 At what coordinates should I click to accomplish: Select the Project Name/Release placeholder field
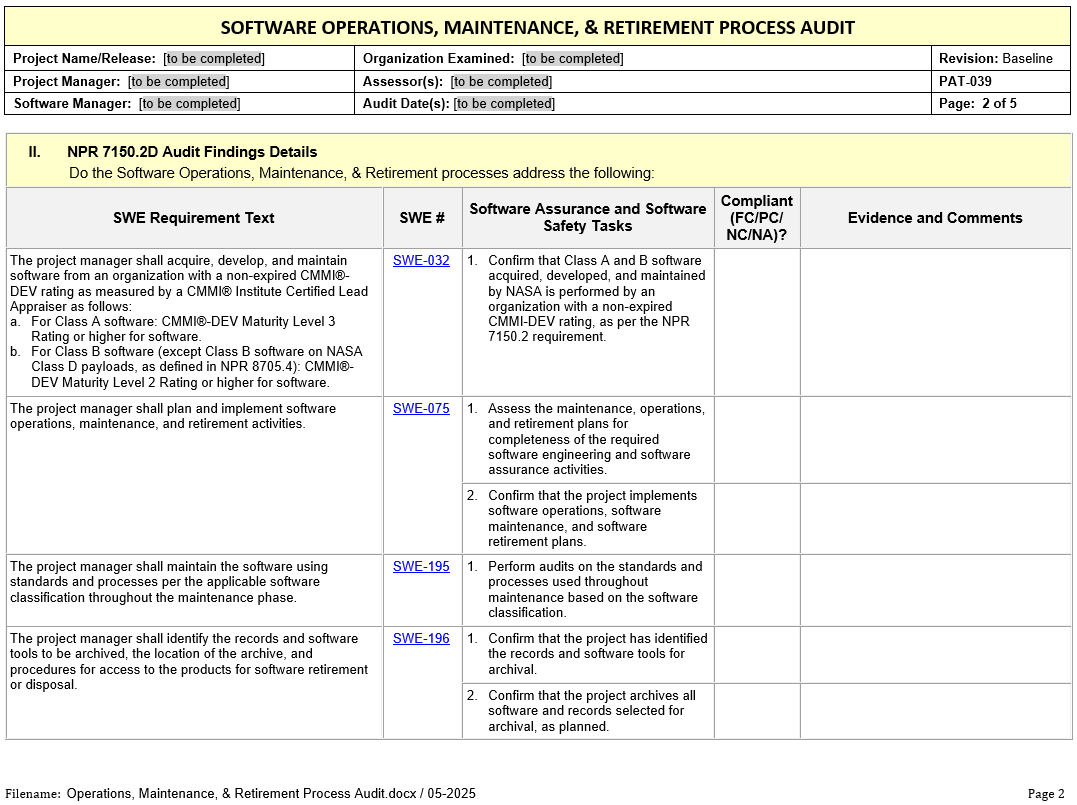click(214, 59)
